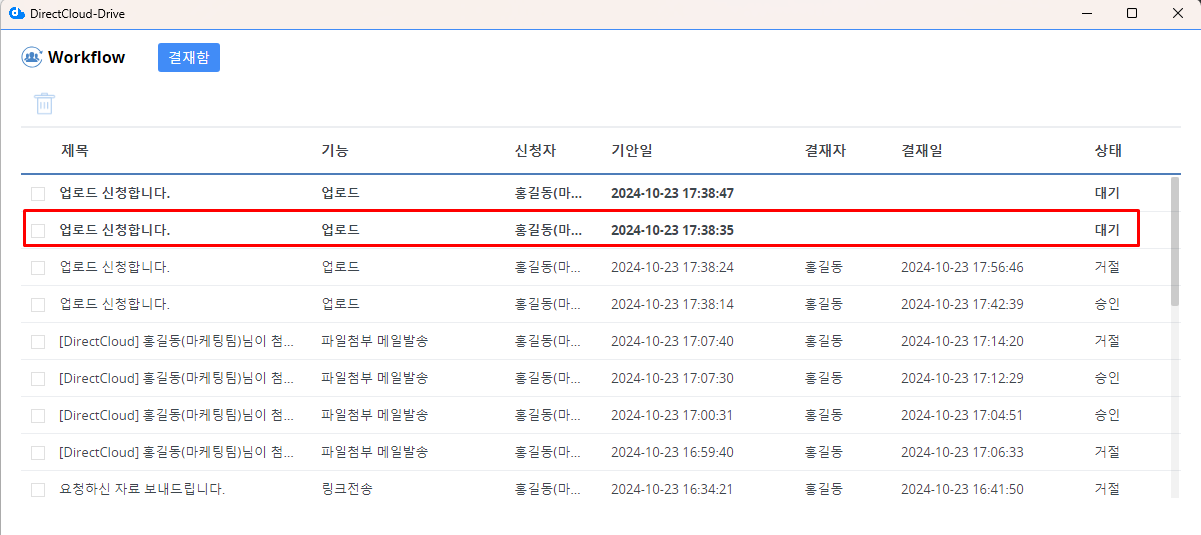Sort by the 제목 column header
This screenshot has height=535, width=1201.
75,151
